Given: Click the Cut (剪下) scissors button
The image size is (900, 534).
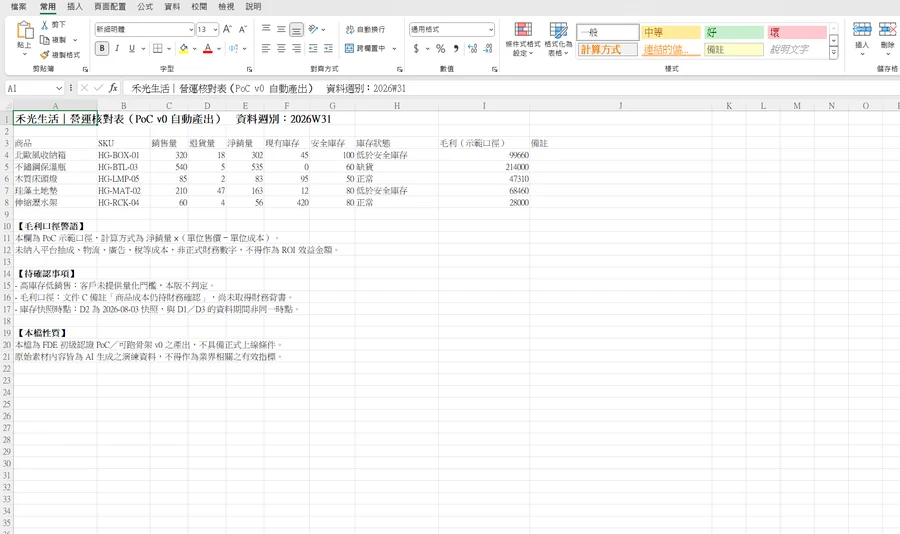Looking at the screenshot, I should pos(53,25).
